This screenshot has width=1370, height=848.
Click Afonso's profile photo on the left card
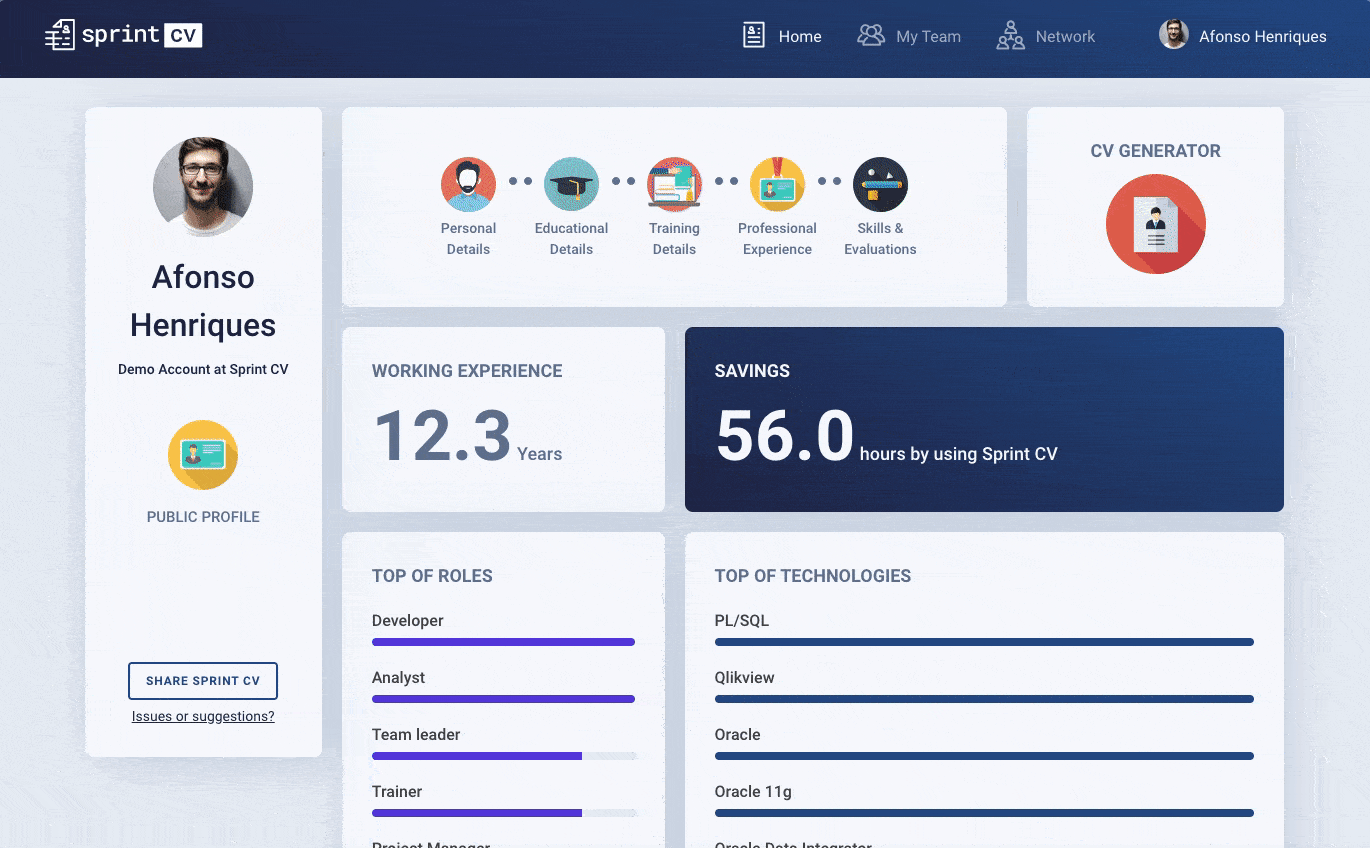203,187
